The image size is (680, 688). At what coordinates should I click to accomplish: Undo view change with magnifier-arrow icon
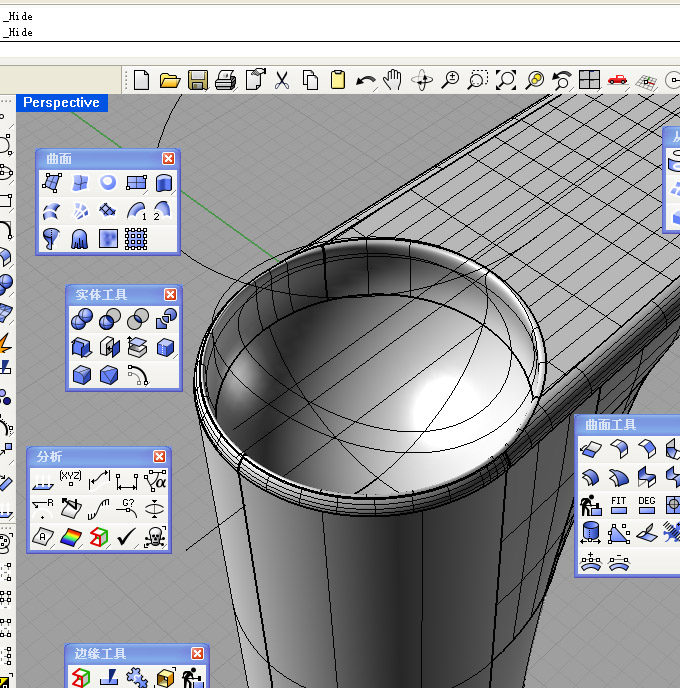(x=562, y=80)
